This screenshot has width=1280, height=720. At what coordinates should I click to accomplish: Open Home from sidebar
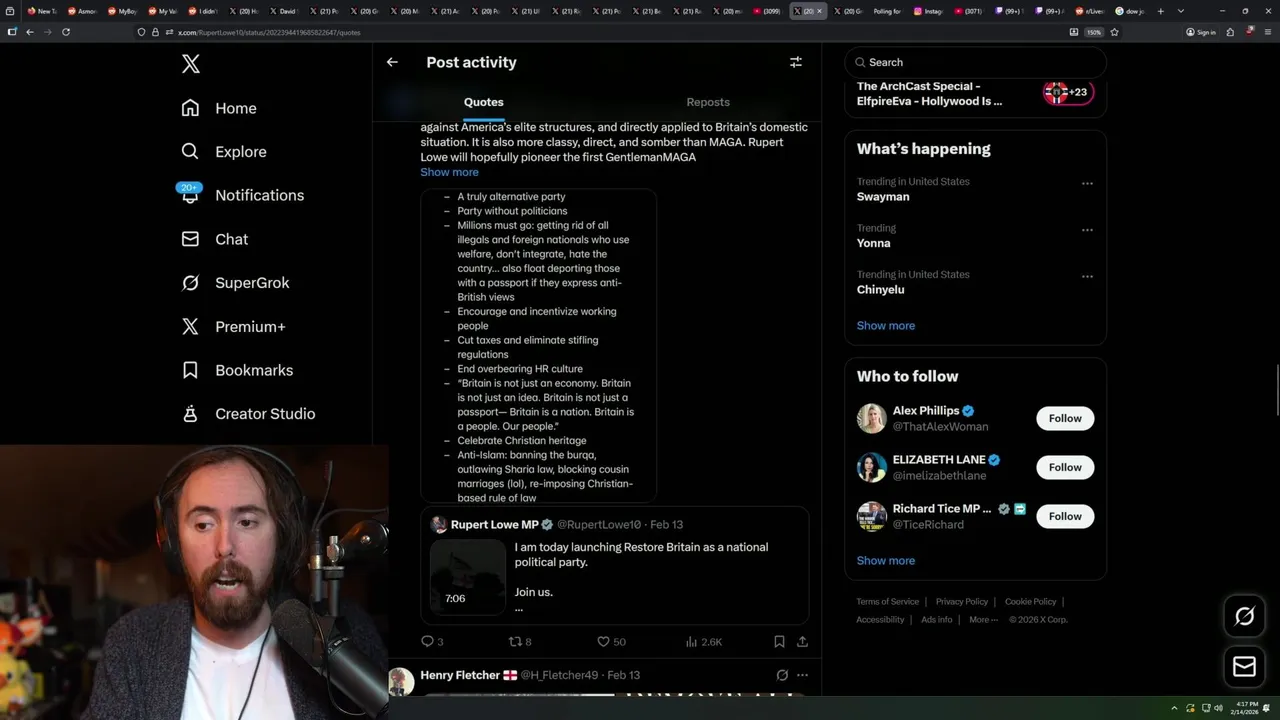219,108
